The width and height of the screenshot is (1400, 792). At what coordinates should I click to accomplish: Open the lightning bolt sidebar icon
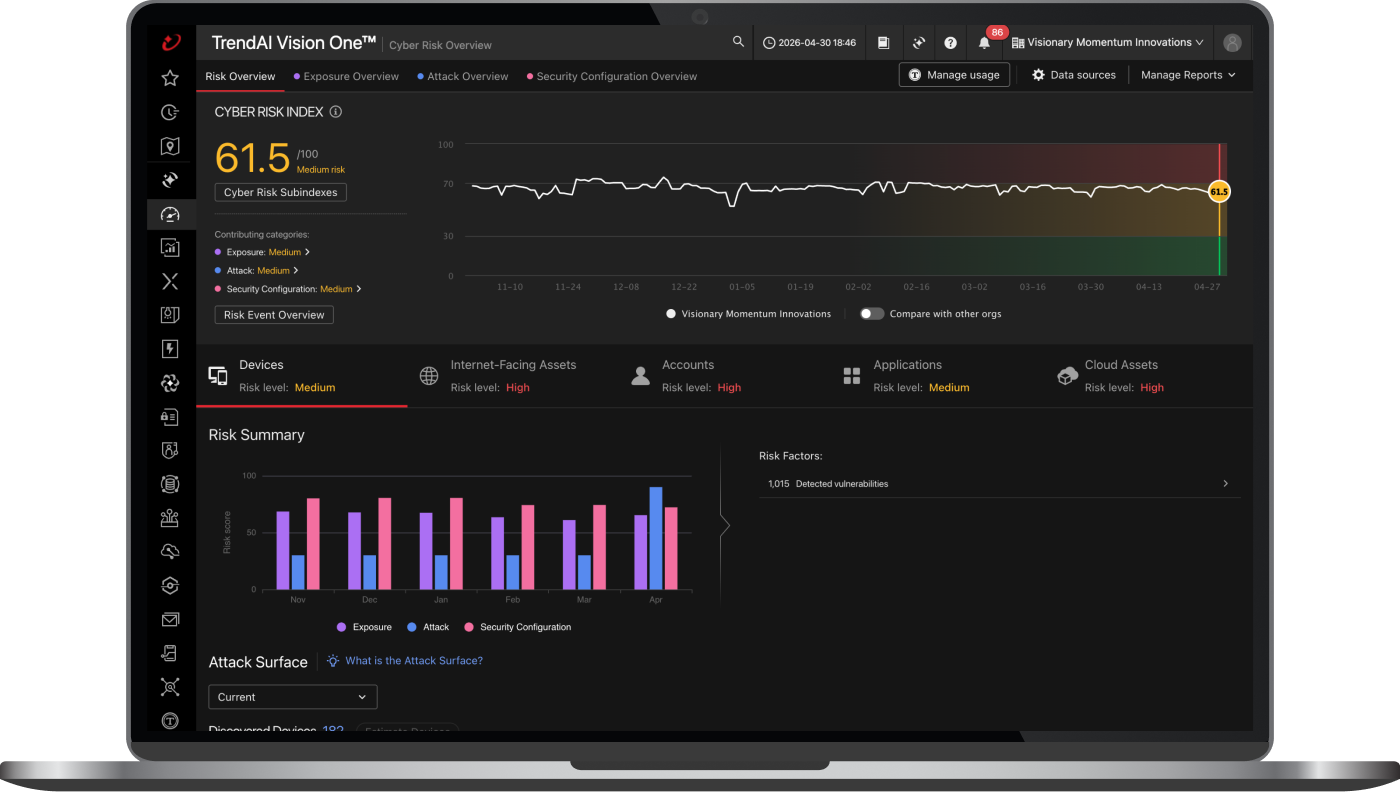point(170,349)
